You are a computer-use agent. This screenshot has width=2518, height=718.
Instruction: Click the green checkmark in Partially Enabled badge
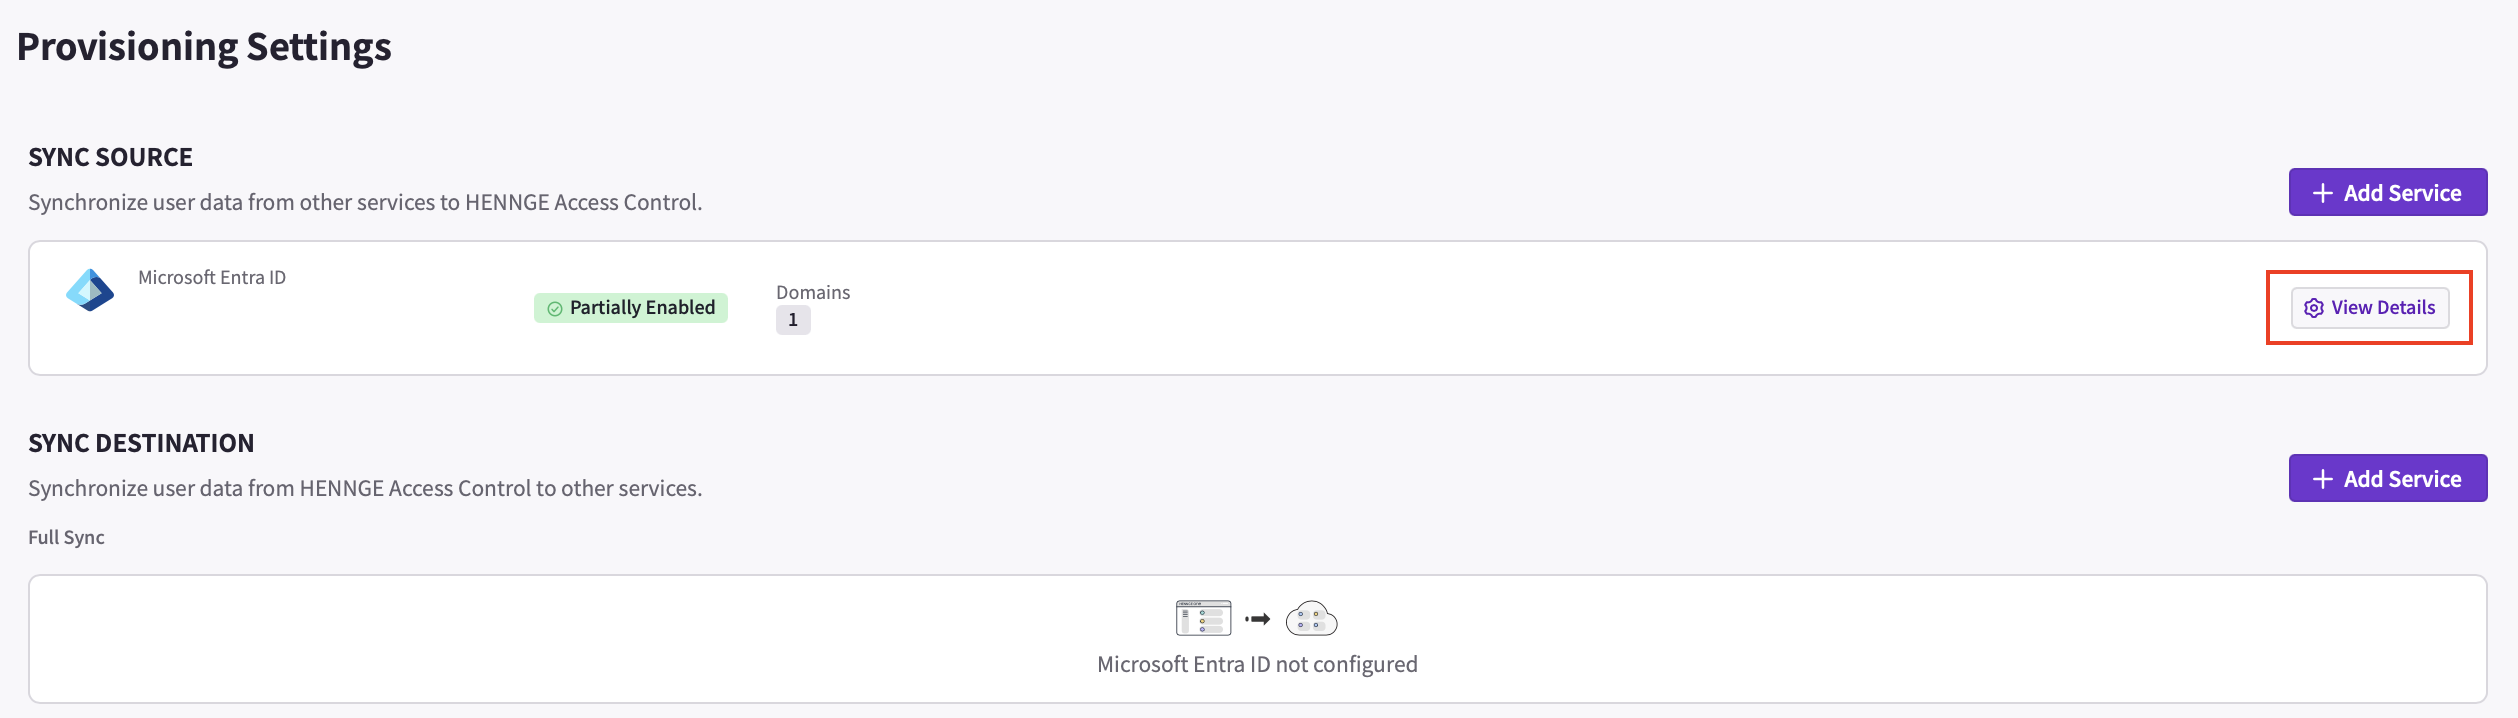[555, 309]
